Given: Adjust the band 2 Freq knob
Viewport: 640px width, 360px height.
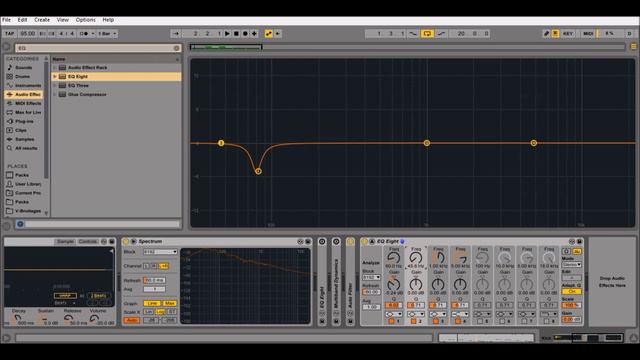Looking at the screenshot, I should [x=416, y=258].
